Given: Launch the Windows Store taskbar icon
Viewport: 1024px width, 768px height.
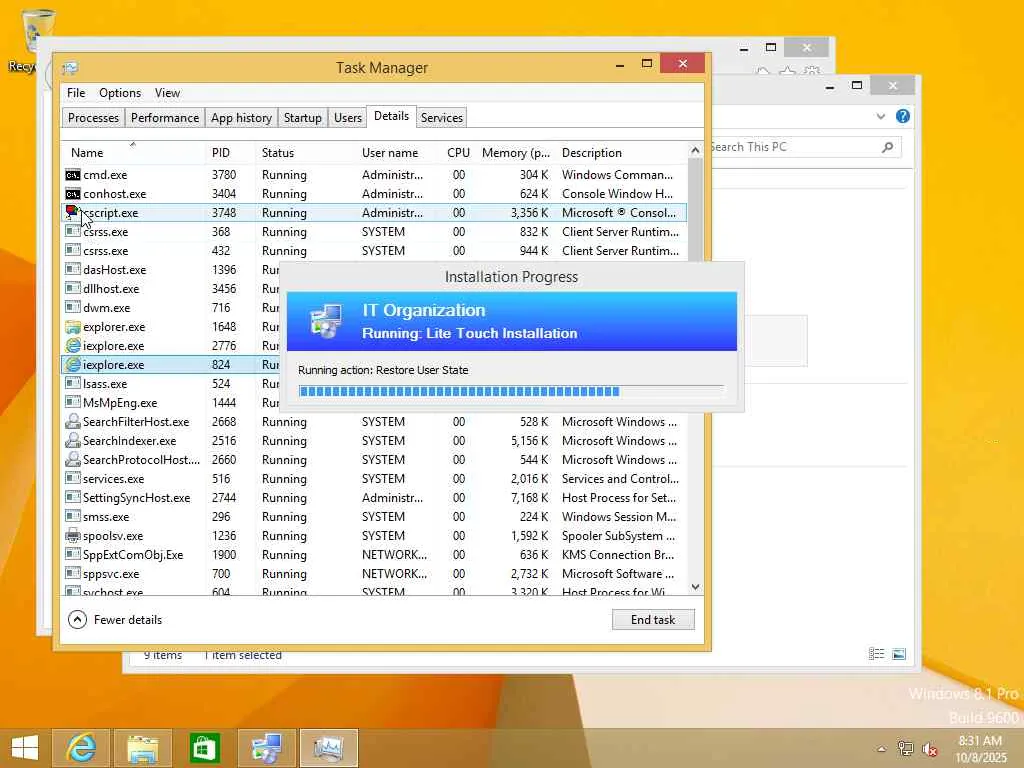Looking at the screenshot, I should tap(205, 748).
